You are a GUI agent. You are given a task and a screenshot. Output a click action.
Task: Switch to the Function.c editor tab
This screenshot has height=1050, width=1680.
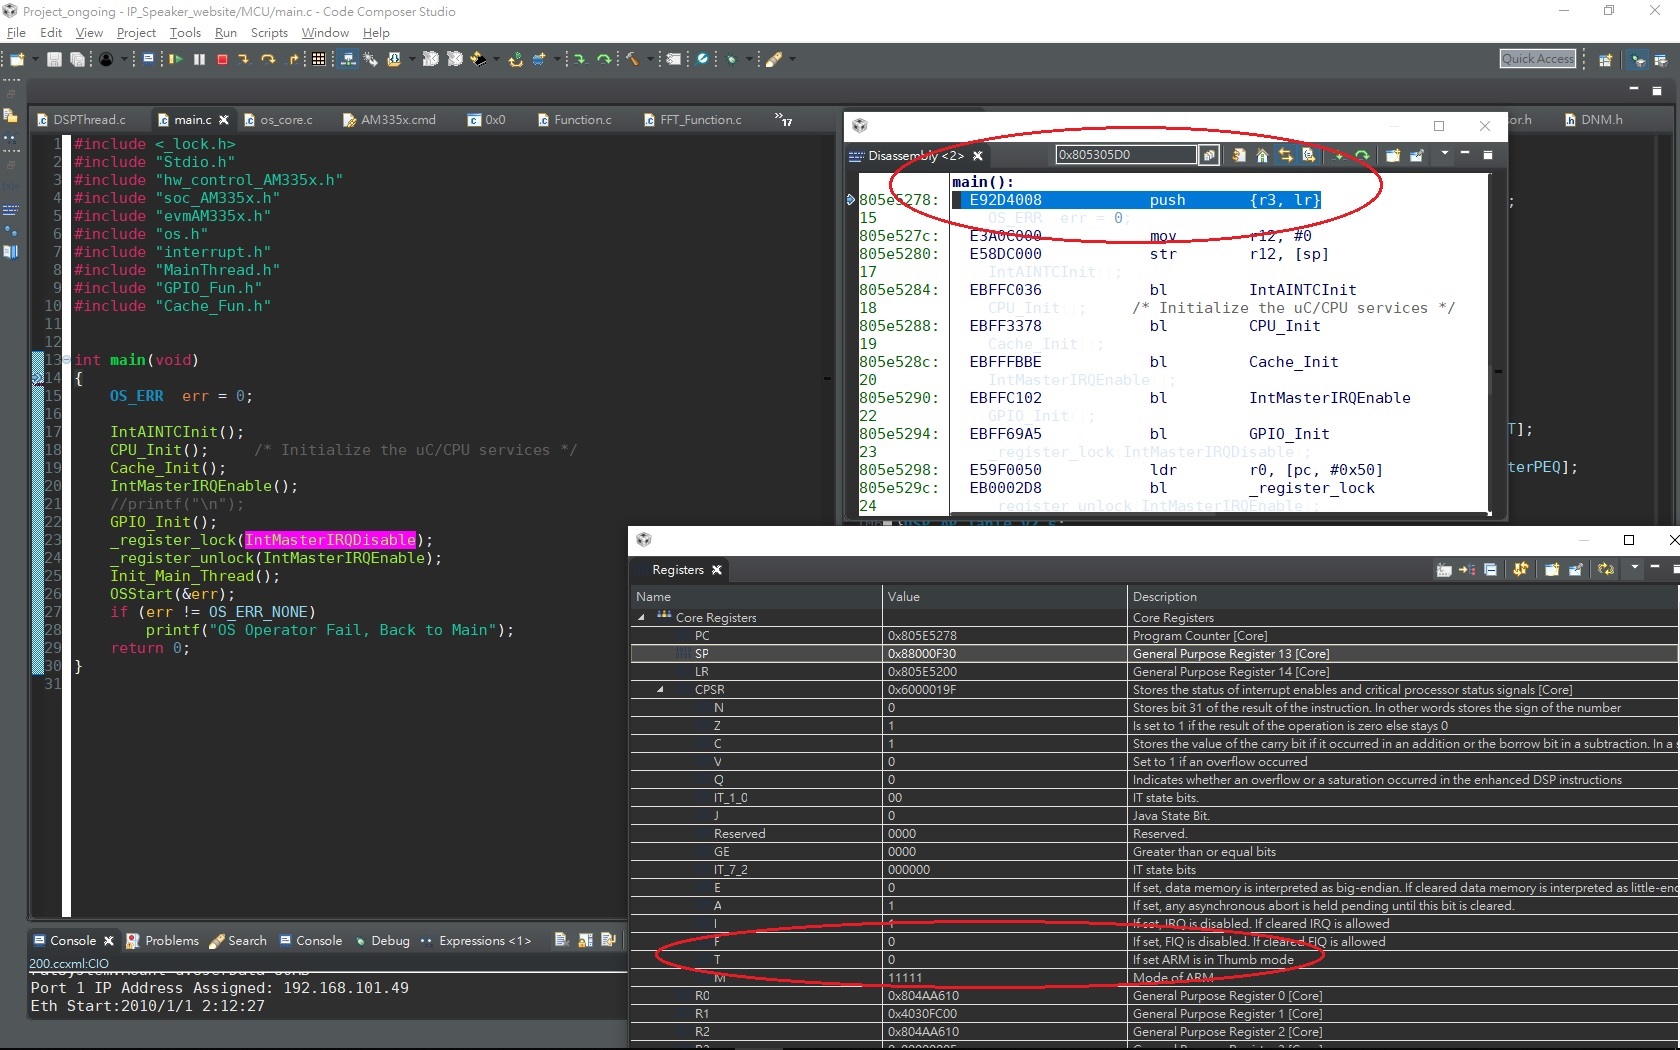[575, 120]
